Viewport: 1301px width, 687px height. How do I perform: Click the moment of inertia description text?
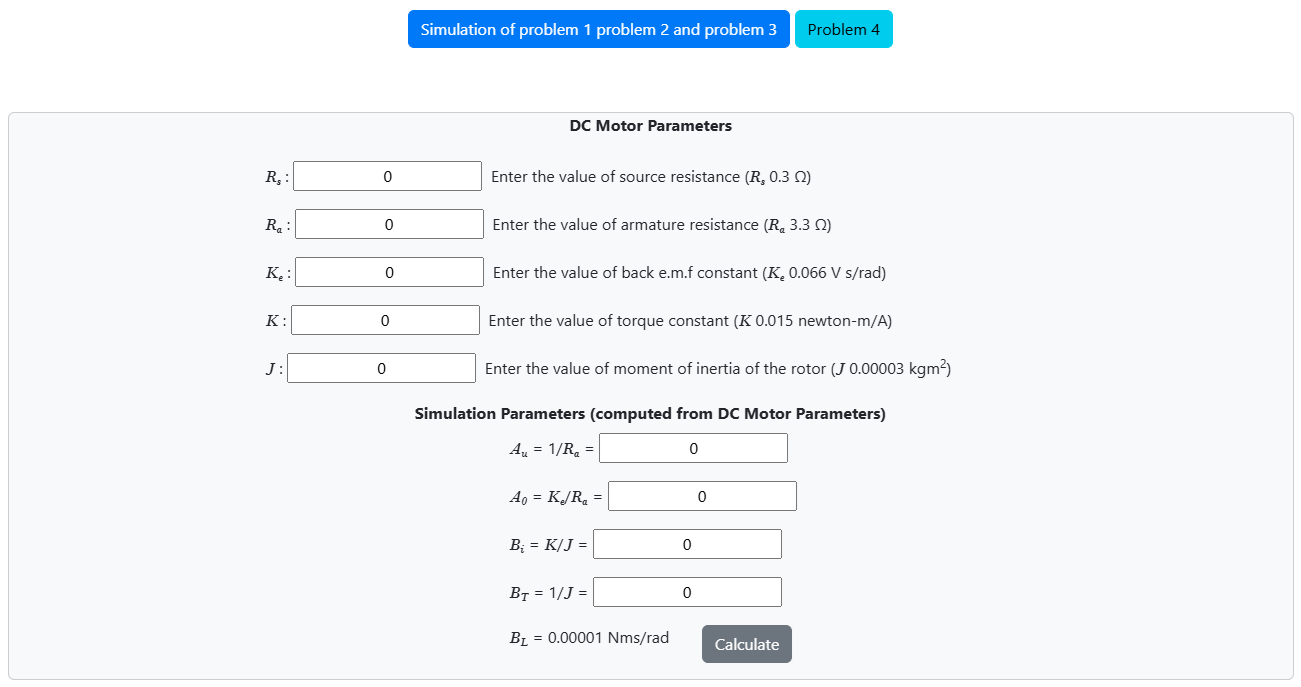point(717,369)
